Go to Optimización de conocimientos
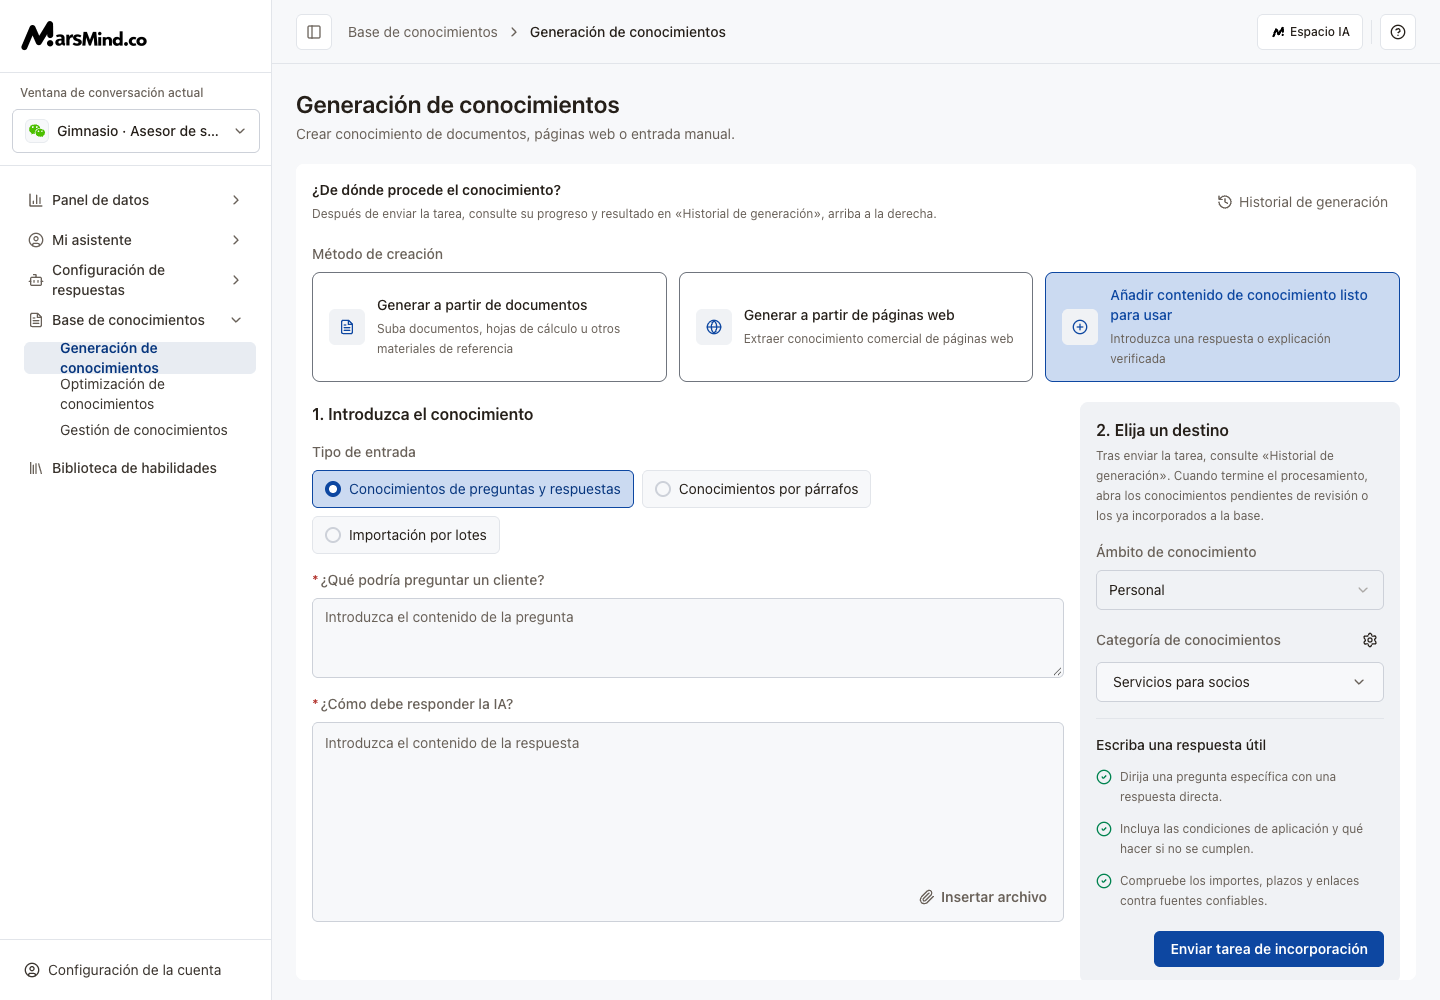The image size is (1440, 1000). point(140,394)
